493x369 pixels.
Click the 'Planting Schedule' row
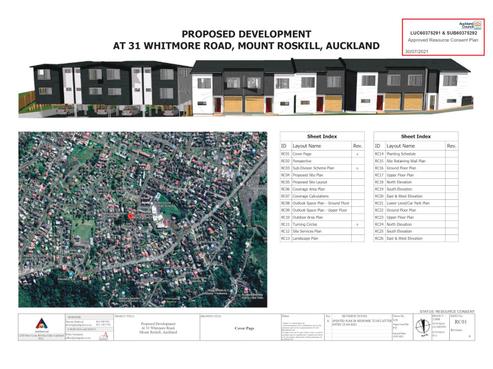click(x=416, y=154)
